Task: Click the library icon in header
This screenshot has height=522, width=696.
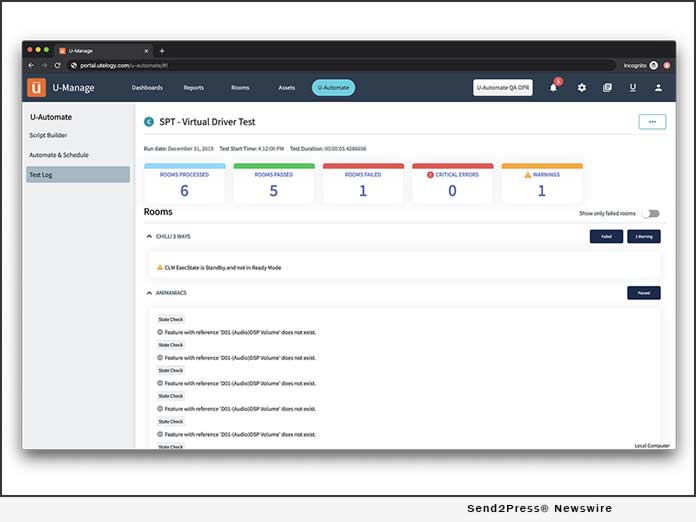Action: [607, 88]
